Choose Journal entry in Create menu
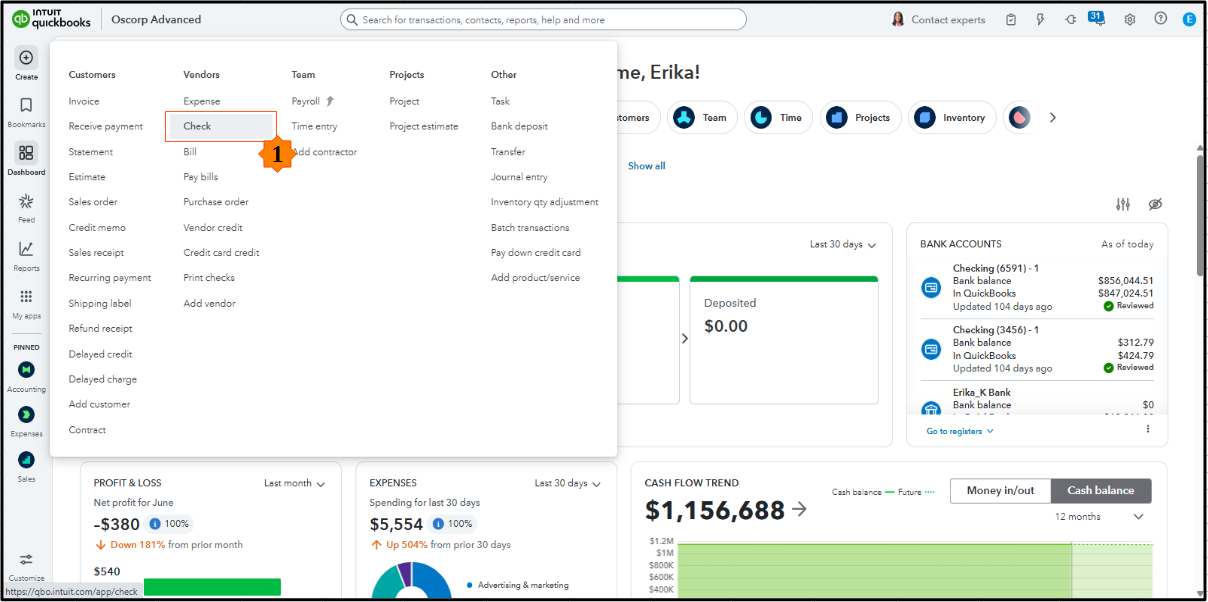This screenshot has height=602, width=1208. pyautogui.click(x=519, y=177)
